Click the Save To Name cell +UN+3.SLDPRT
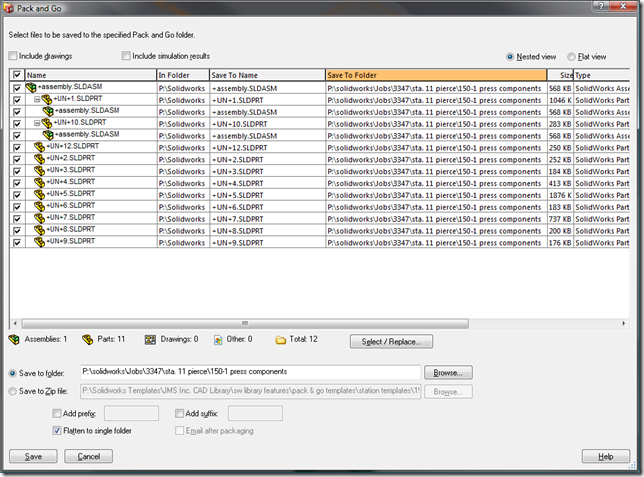This screenshot has width=644, height=477. pos(267,171)
